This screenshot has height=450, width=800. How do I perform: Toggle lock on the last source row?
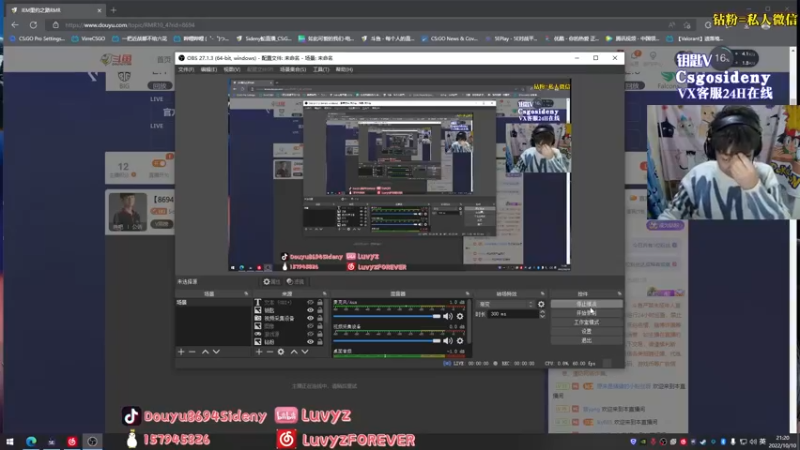tap(320, 342)
